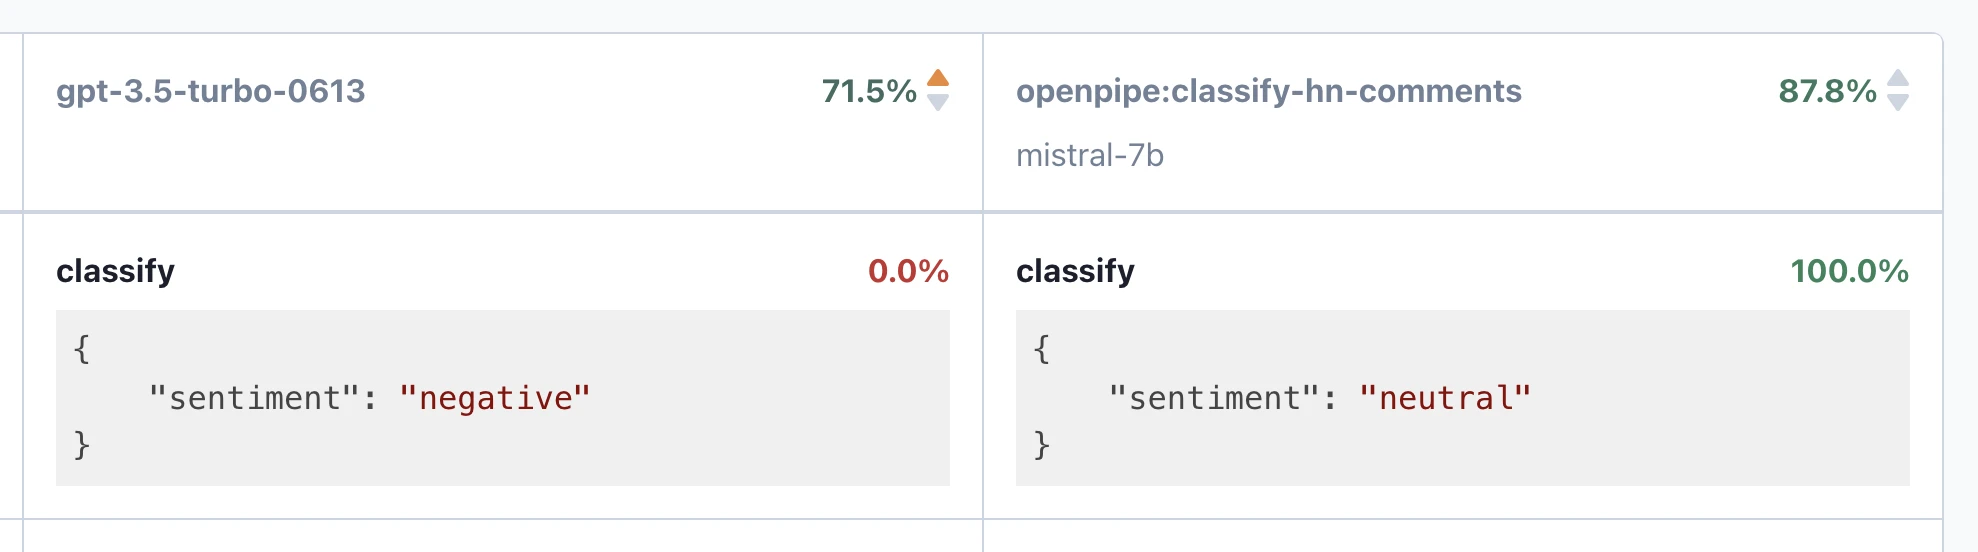
Task: Click the opening brace of the negative output
Action: 82,349
